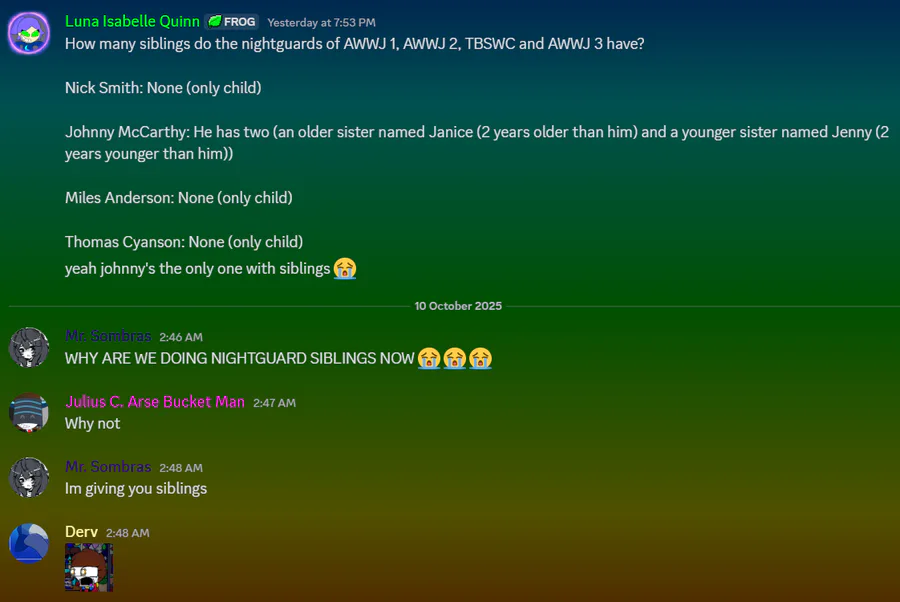This screenshot has height=602, width=900.
Task: Click the Johnny McCarthy siblings paragraph
Action: (477, 143)
